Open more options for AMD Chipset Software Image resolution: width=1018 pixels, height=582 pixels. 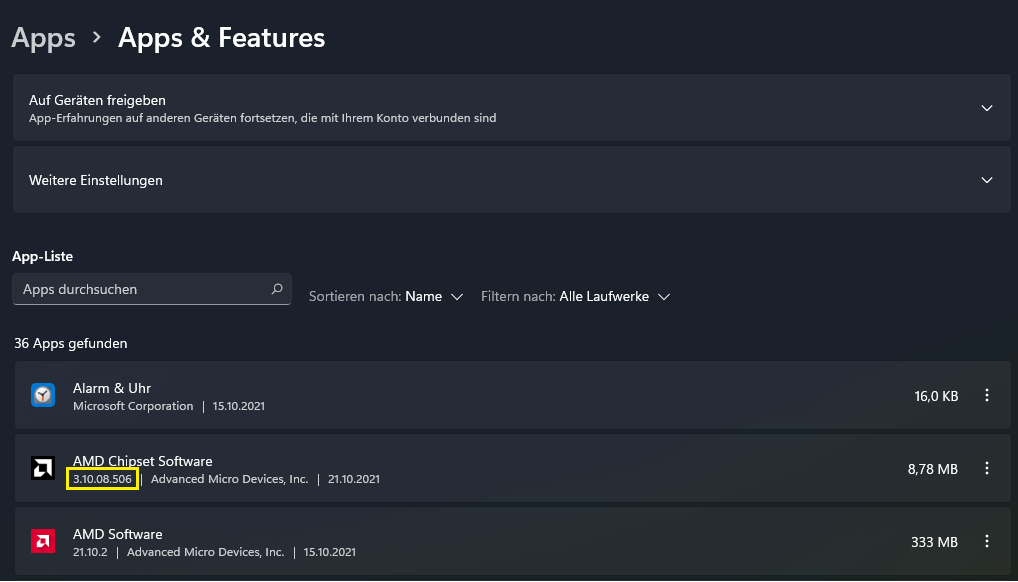pos(987,468)
